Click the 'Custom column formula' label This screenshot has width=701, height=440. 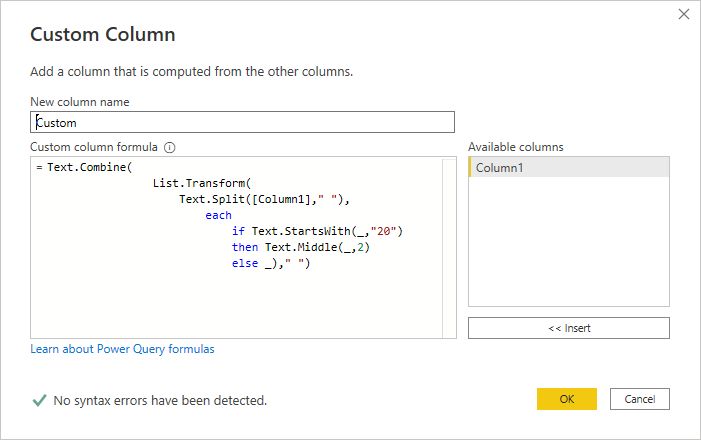(x=94, y=147)
